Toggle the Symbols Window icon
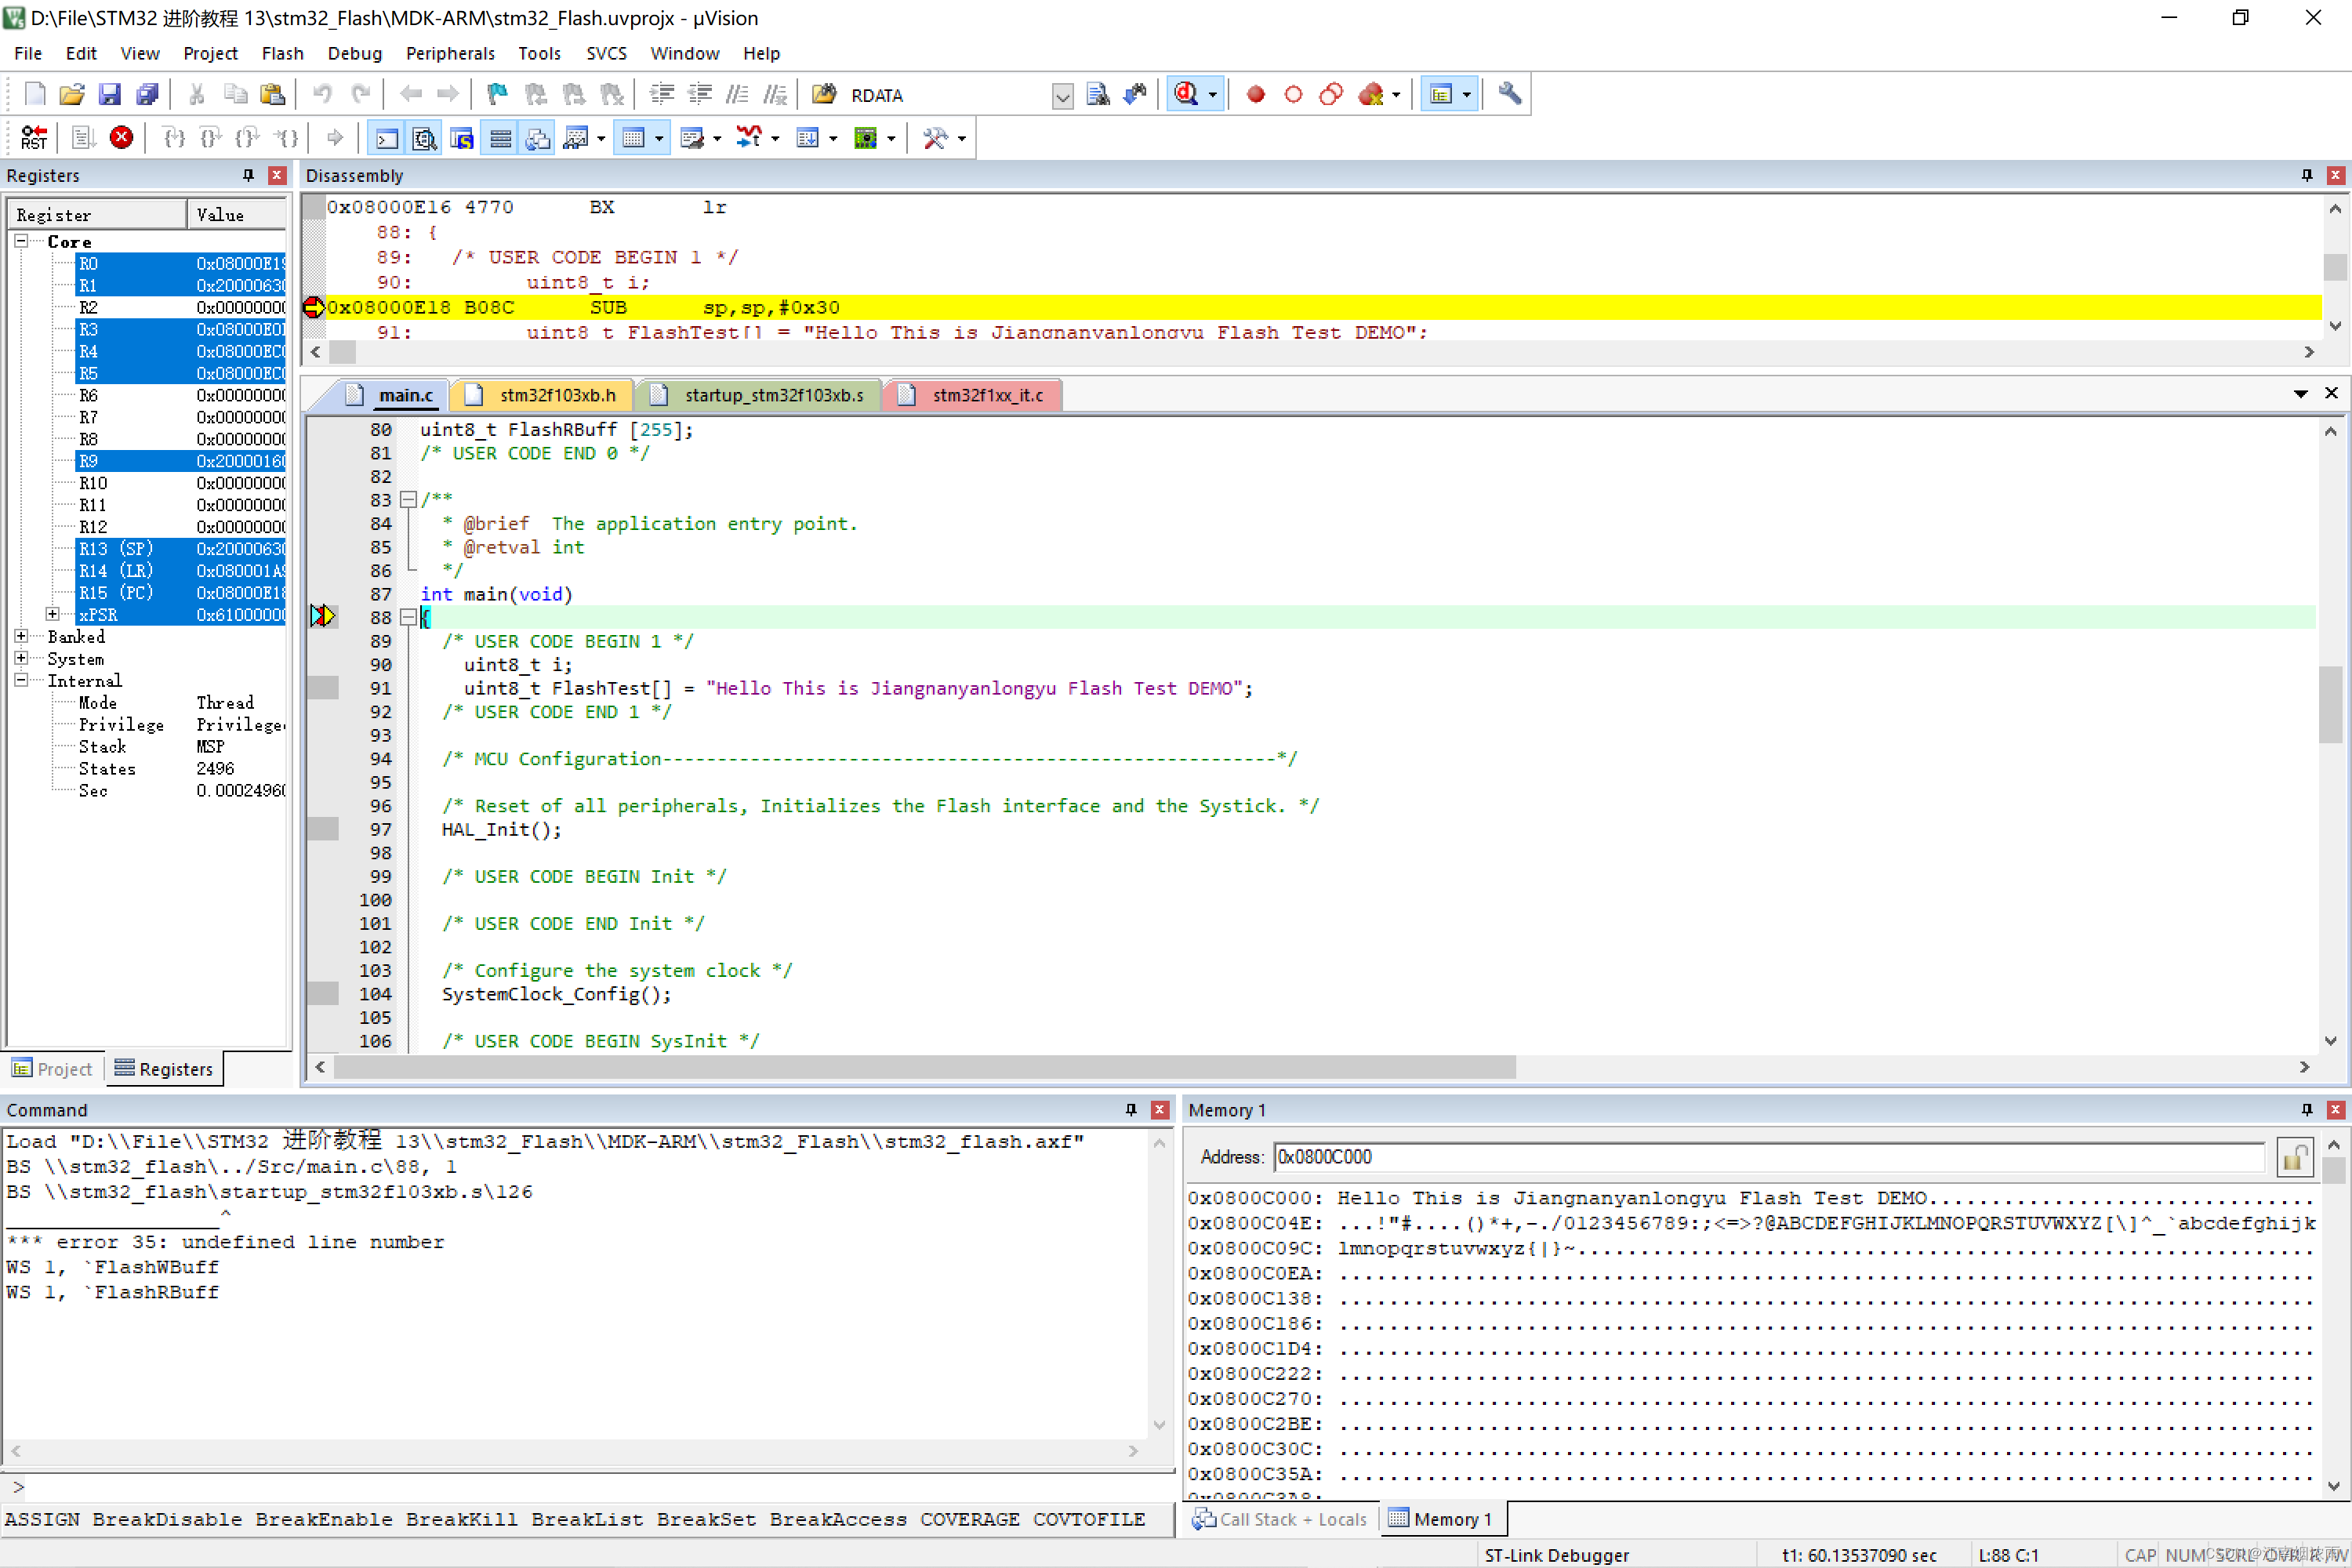Screen dimensions: 2352x1568 tap(462, 138)
